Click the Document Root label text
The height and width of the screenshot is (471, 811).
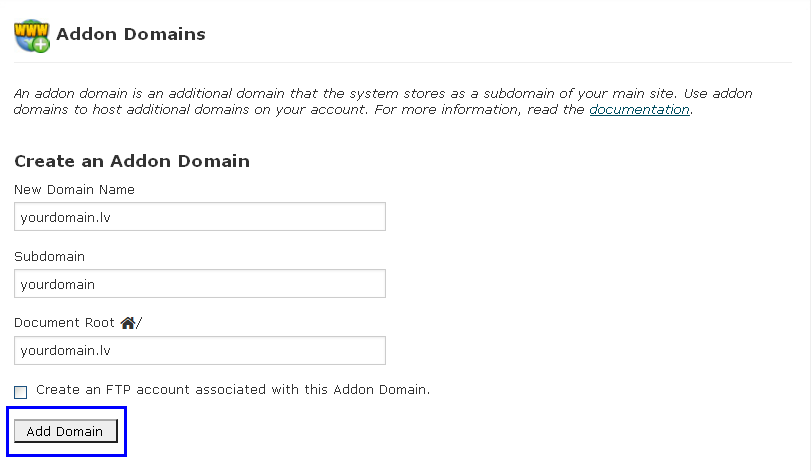pyautogui.click(x=64, y=323)
